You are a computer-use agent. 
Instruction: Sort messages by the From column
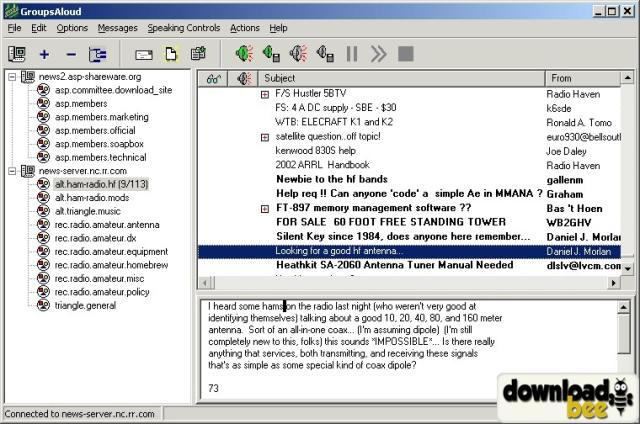583,78
